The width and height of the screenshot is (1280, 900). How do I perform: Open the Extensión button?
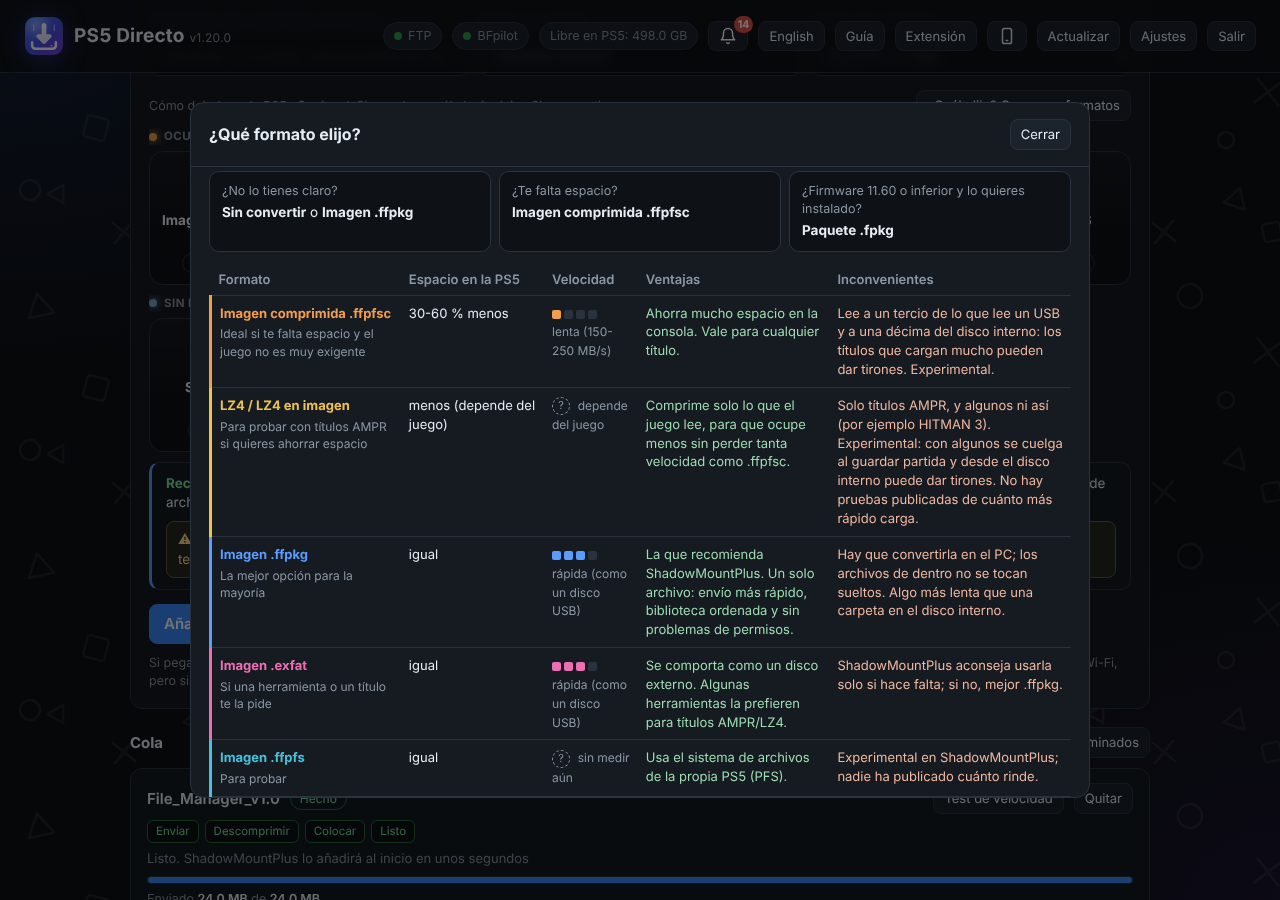pyautogui.click(x=935, y=36)
